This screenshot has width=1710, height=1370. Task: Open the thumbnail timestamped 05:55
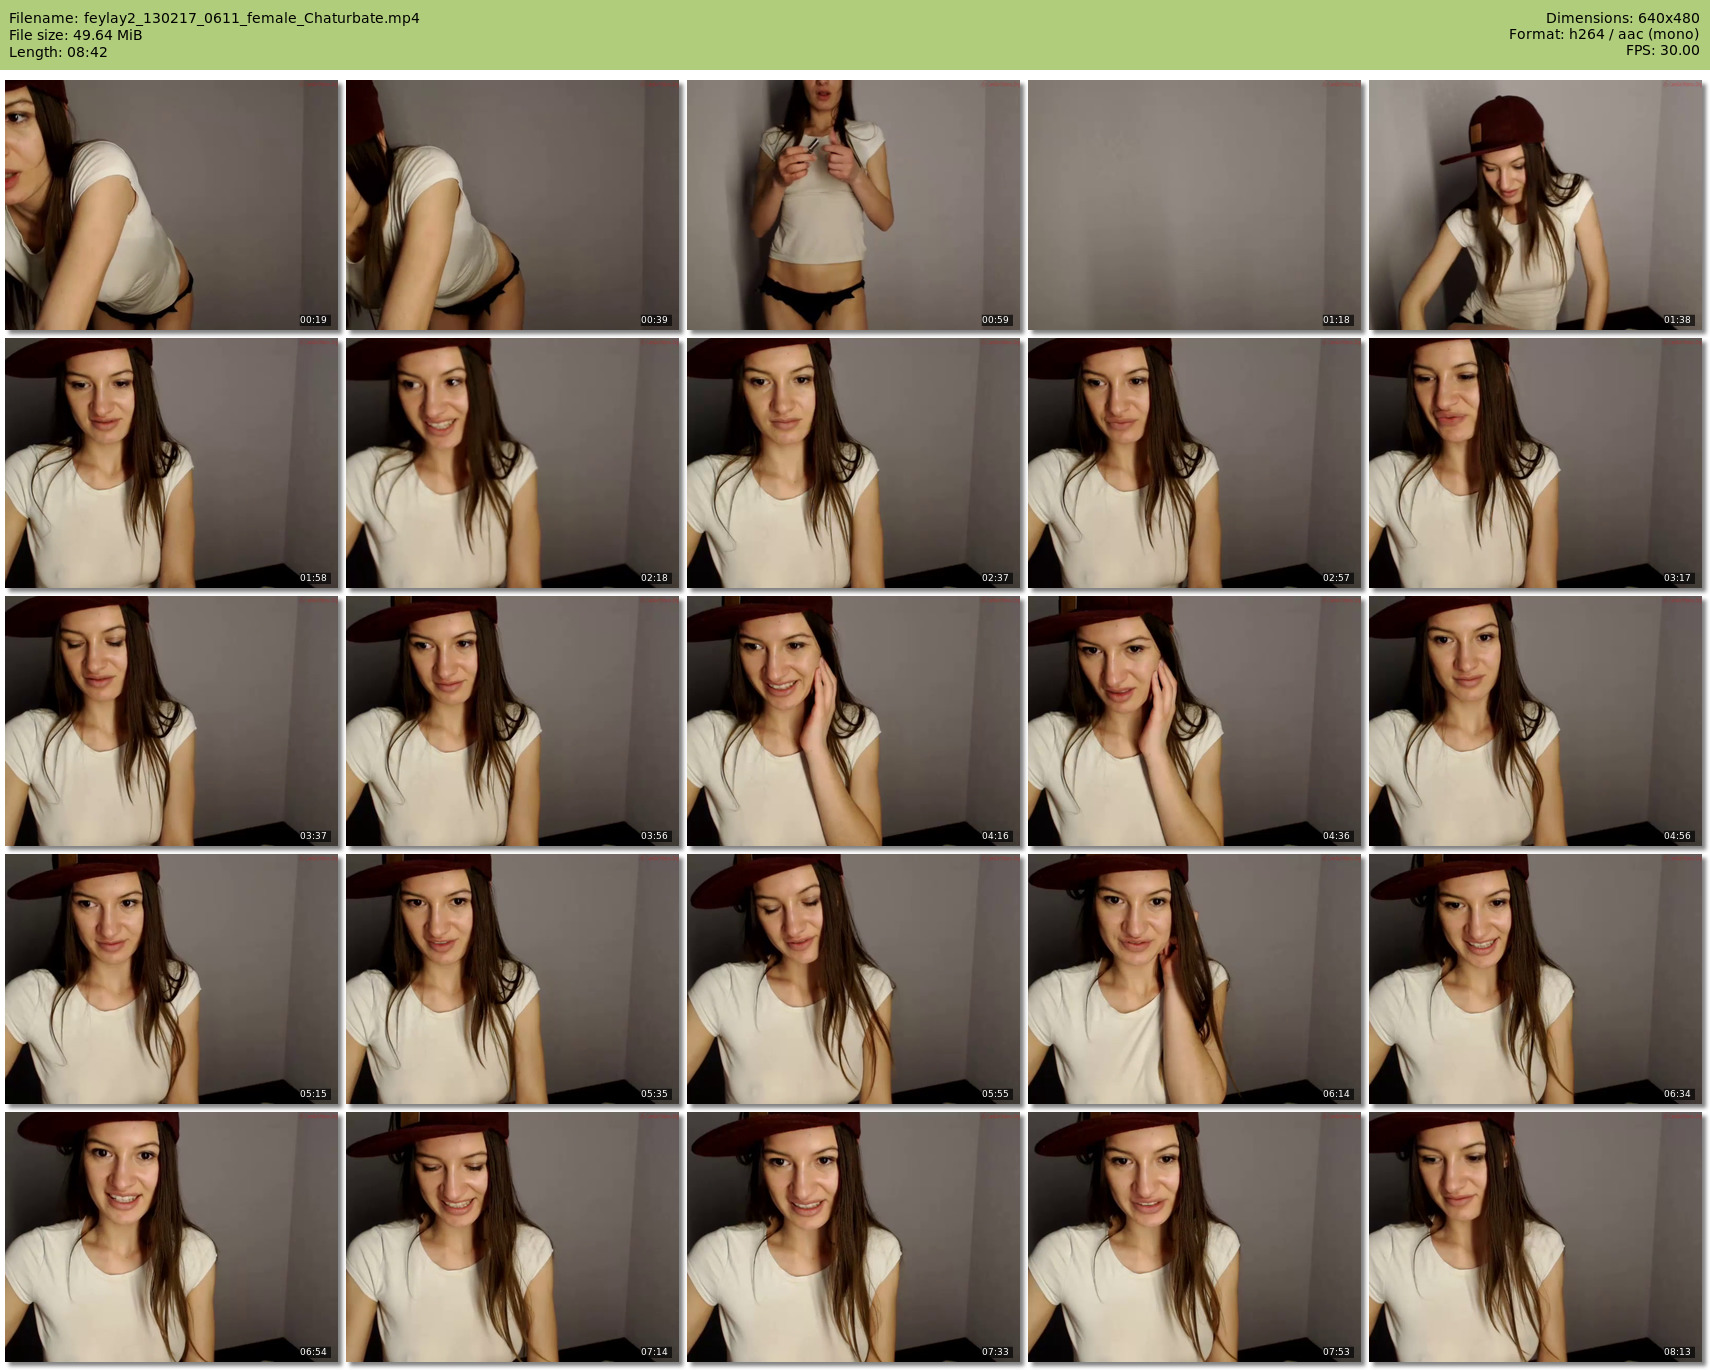coord(853,979)
